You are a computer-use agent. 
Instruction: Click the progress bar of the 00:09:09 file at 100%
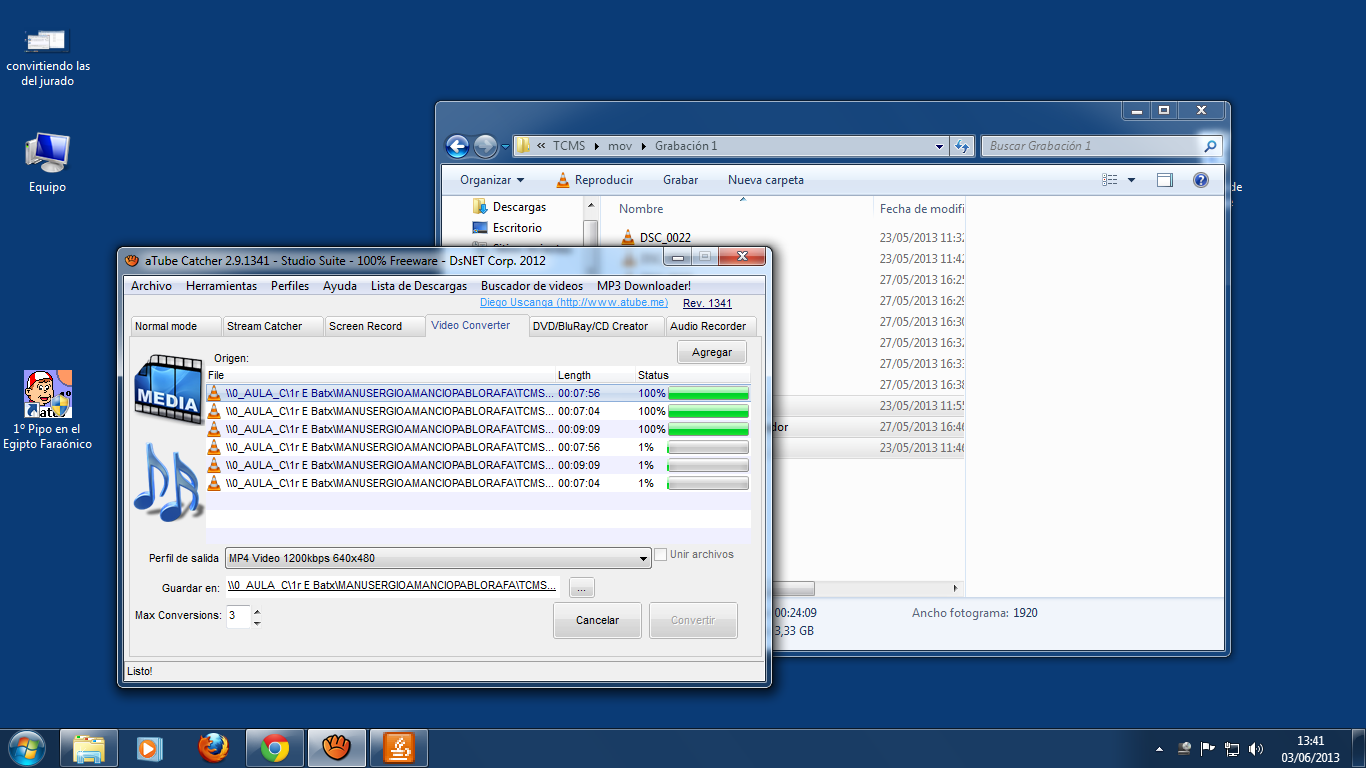pyautogui.click(x=708, y=429)
